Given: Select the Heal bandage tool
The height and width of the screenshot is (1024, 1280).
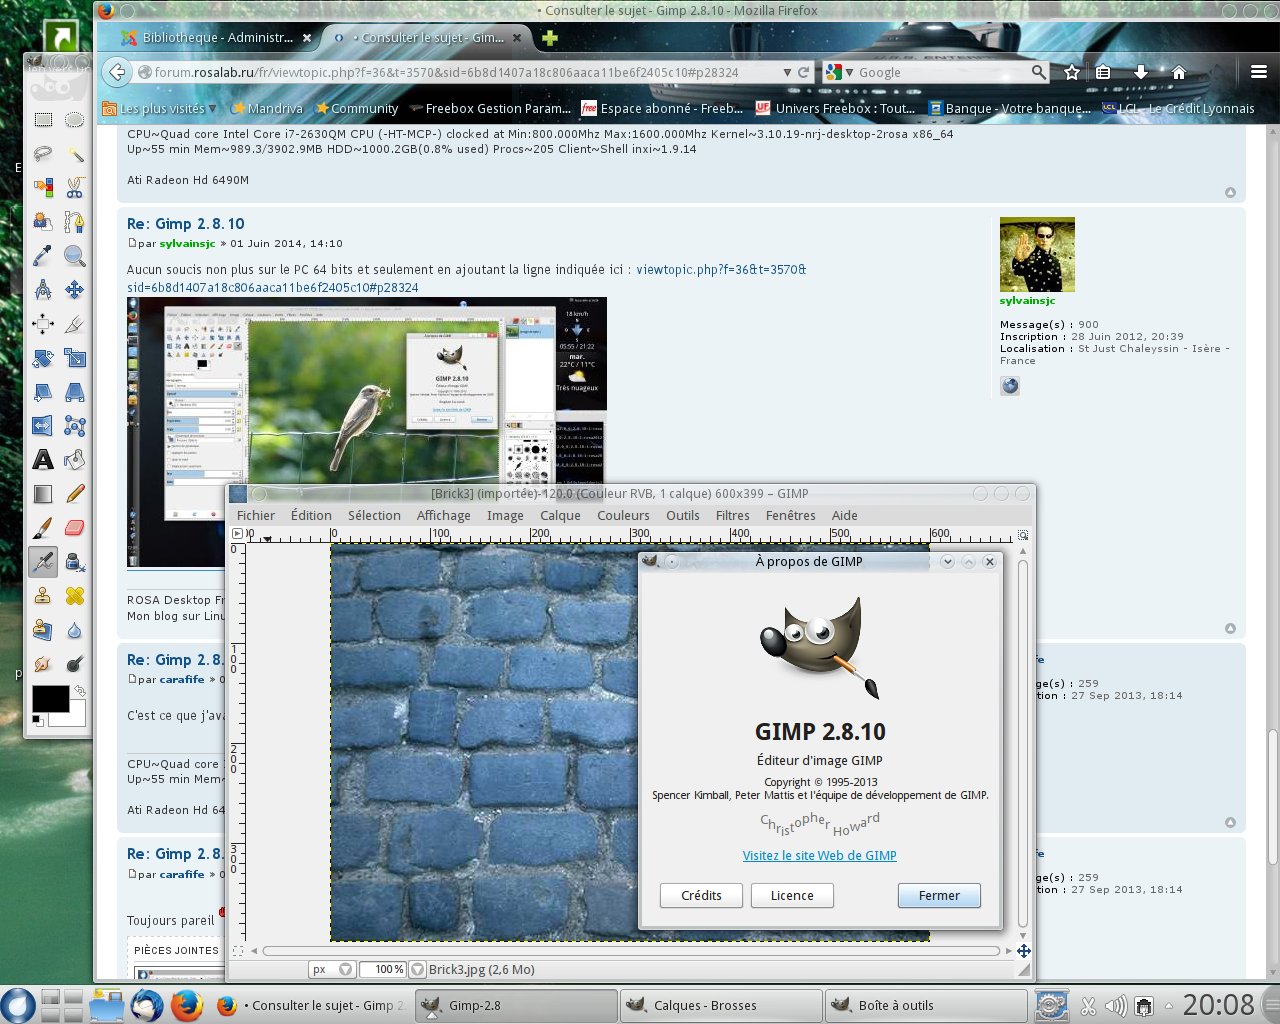Looking at the screenshot, I should 75,596.
